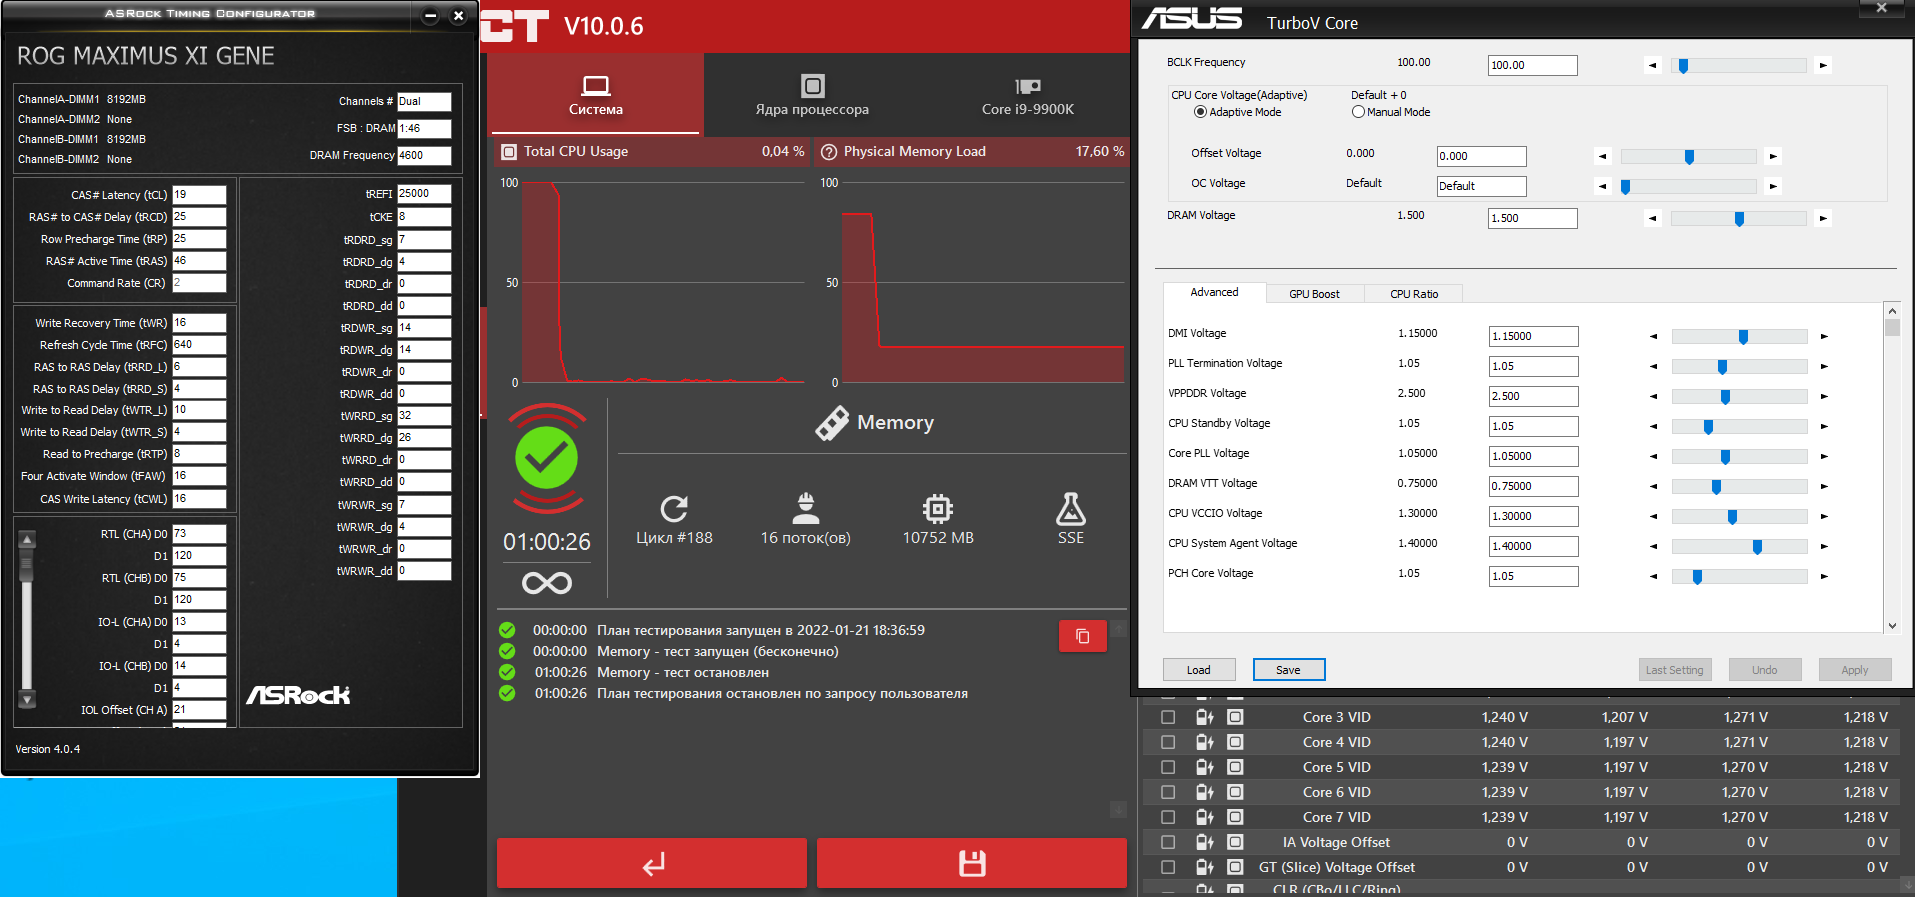The image size is (1915, 897).
Task: Click the battery icon in the Core 6 VID row
Action: point(1204,792)
